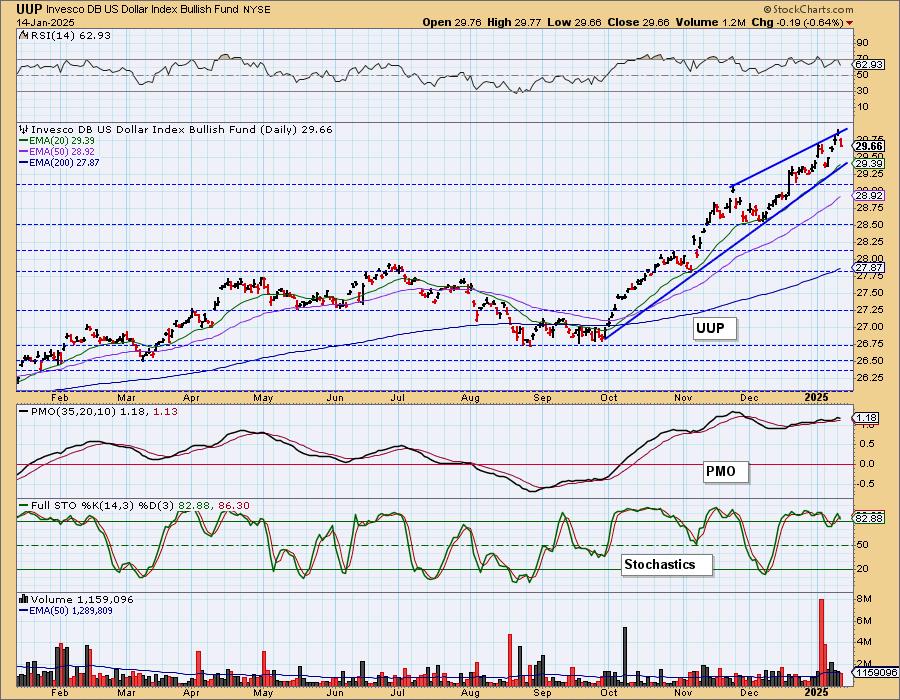The width and height of the screenshot is (900, 700).
Task: Open the StockCharts.com copyright link
Action: [808, 9]
